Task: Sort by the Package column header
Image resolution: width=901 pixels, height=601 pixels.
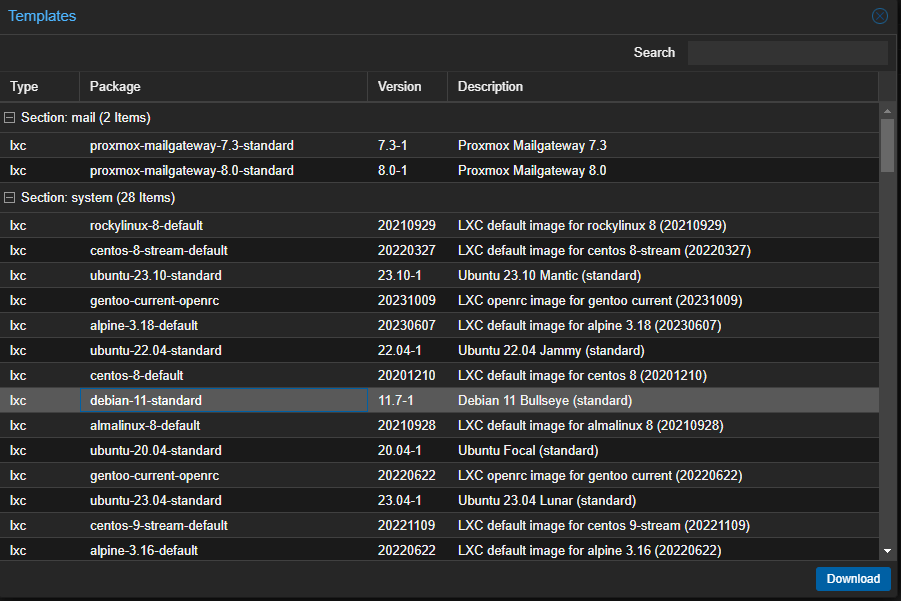Action: click(223, 87)
